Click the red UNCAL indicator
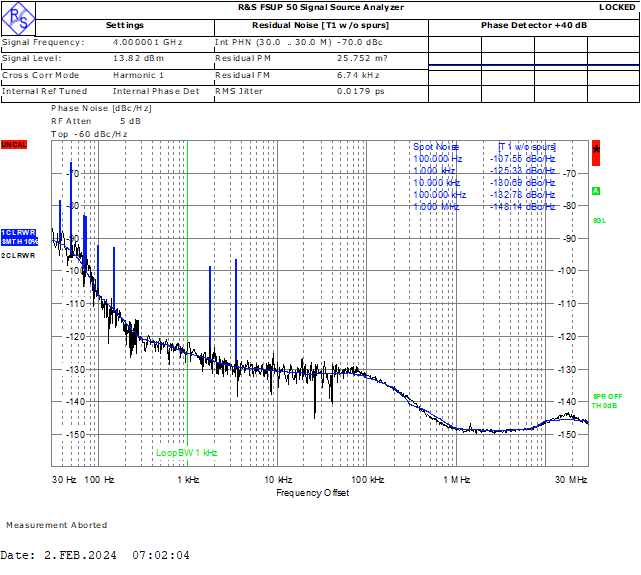 tap(14, 145)
